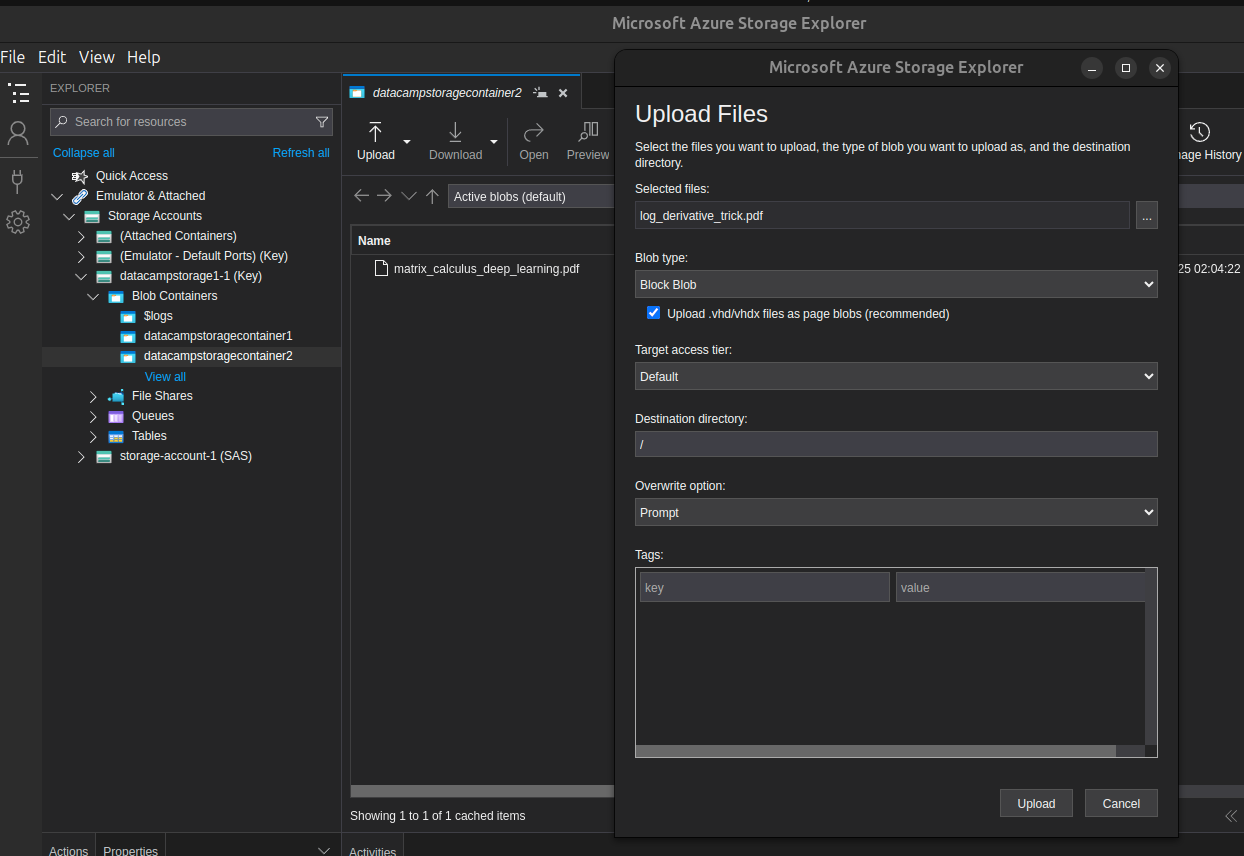Screen dimensions: 1244x856
Task: Click the Download toolbar icon
Action: 454,140
